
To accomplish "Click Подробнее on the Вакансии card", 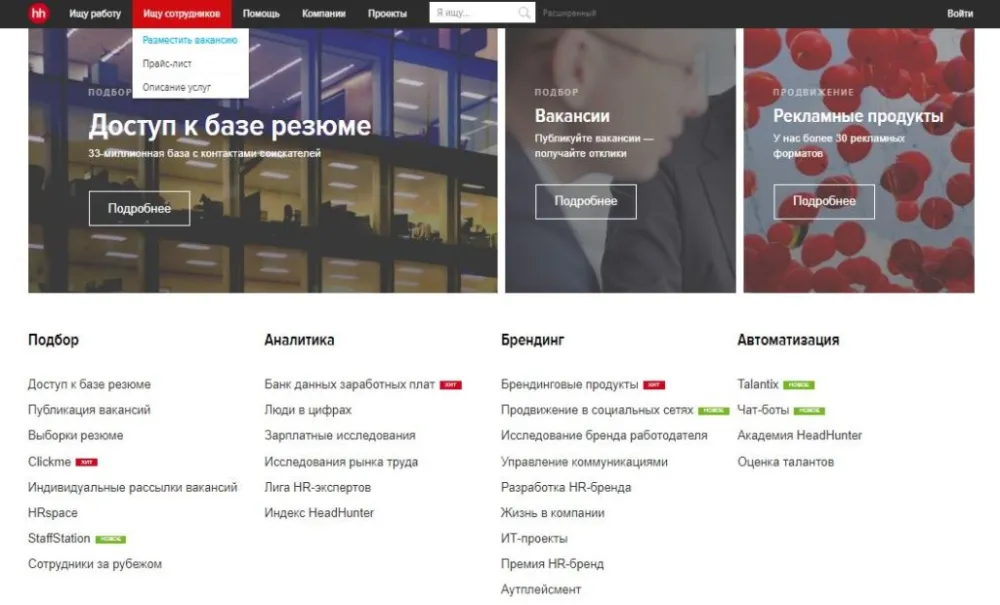I will (585, 201).
